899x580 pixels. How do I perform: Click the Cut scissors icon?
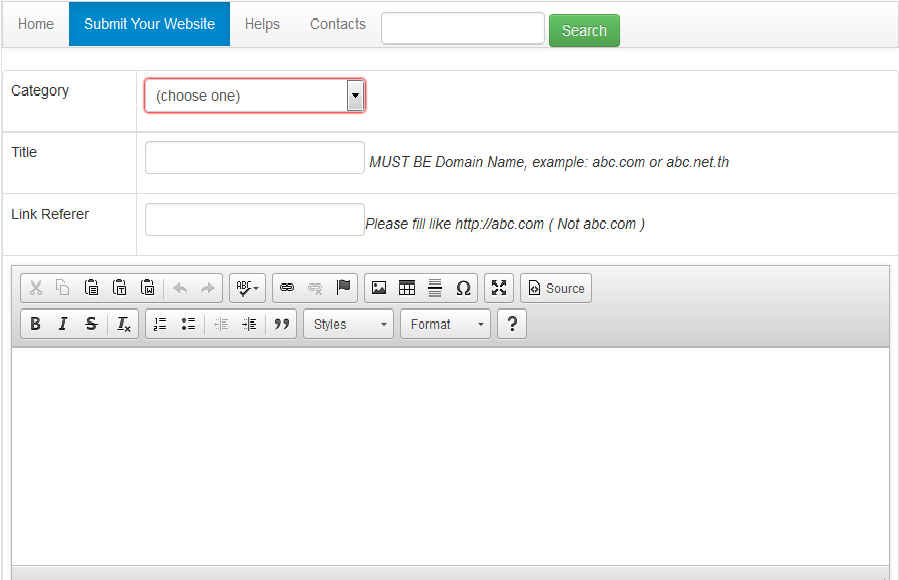[x=36, y=288]
